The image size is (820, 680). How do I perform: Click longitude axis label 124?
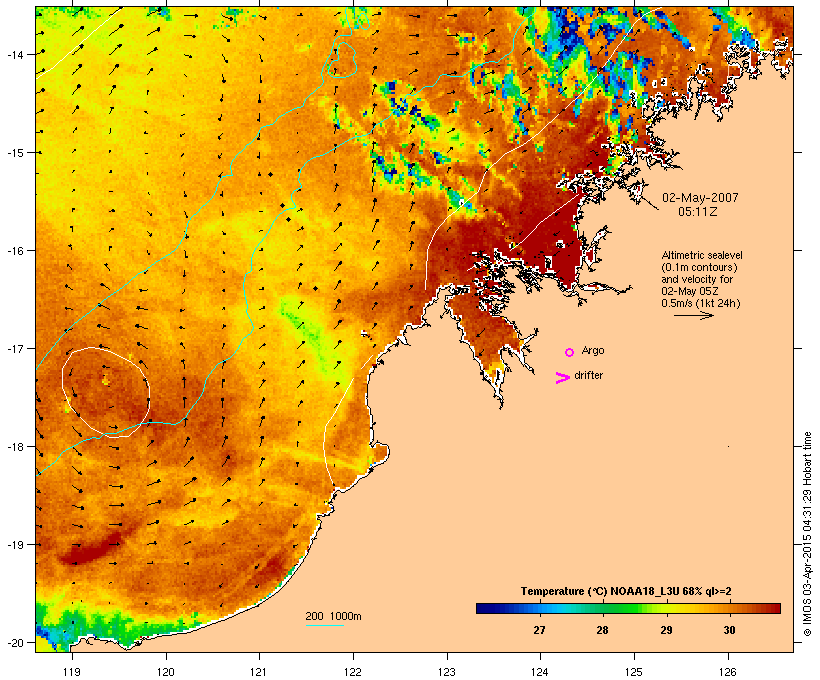541,672
